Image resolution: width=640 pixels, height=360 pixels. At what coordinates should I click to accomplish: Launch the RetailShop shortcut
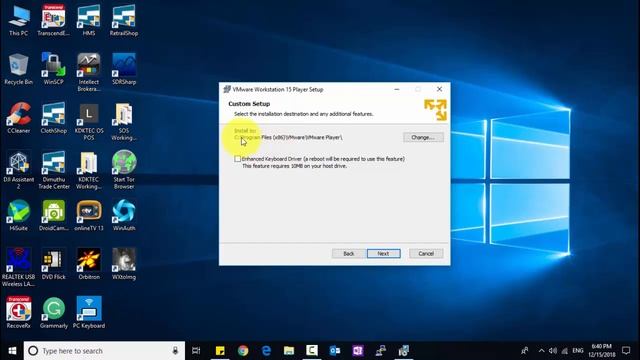click(124, 20)
